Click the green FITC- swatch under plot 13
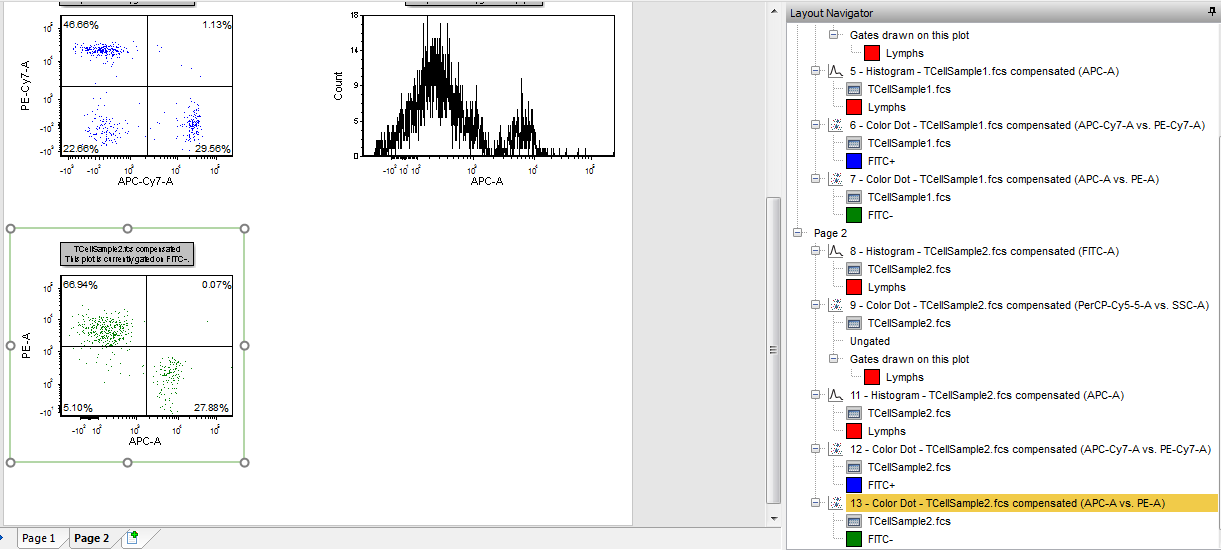 click(854, 539)
